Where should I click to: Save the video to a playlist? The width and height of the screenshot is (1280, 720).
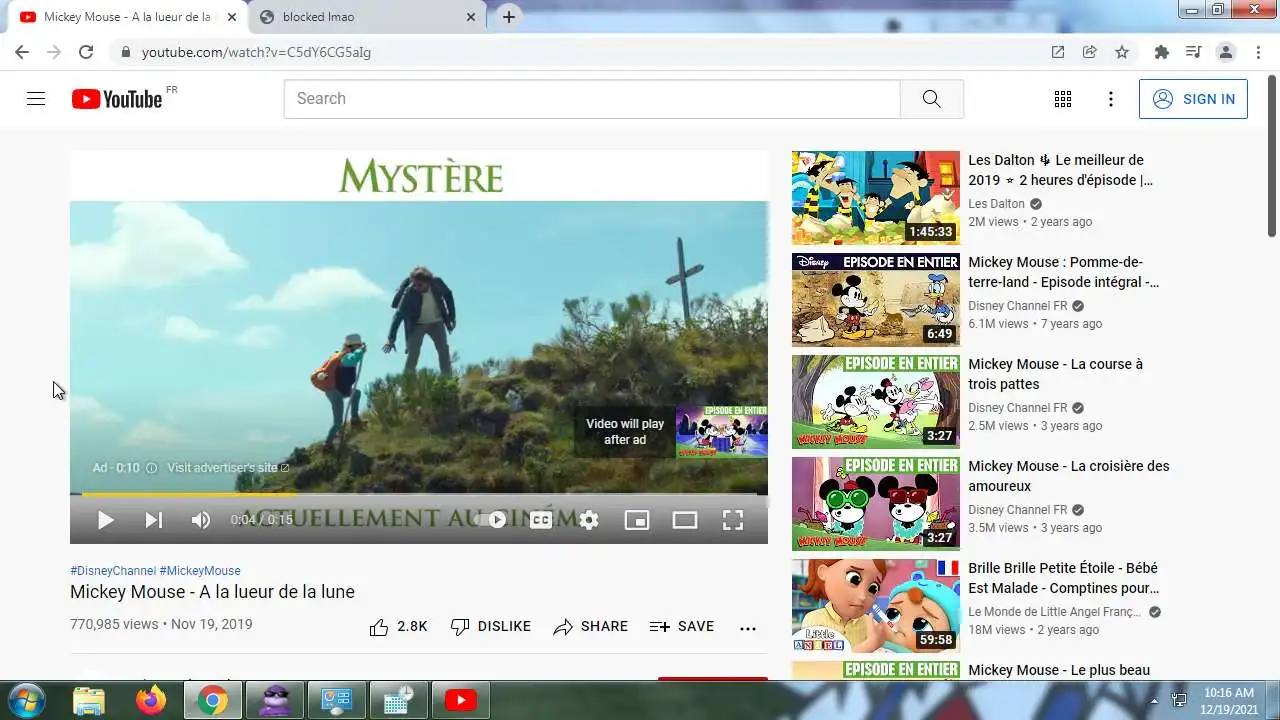682,627
